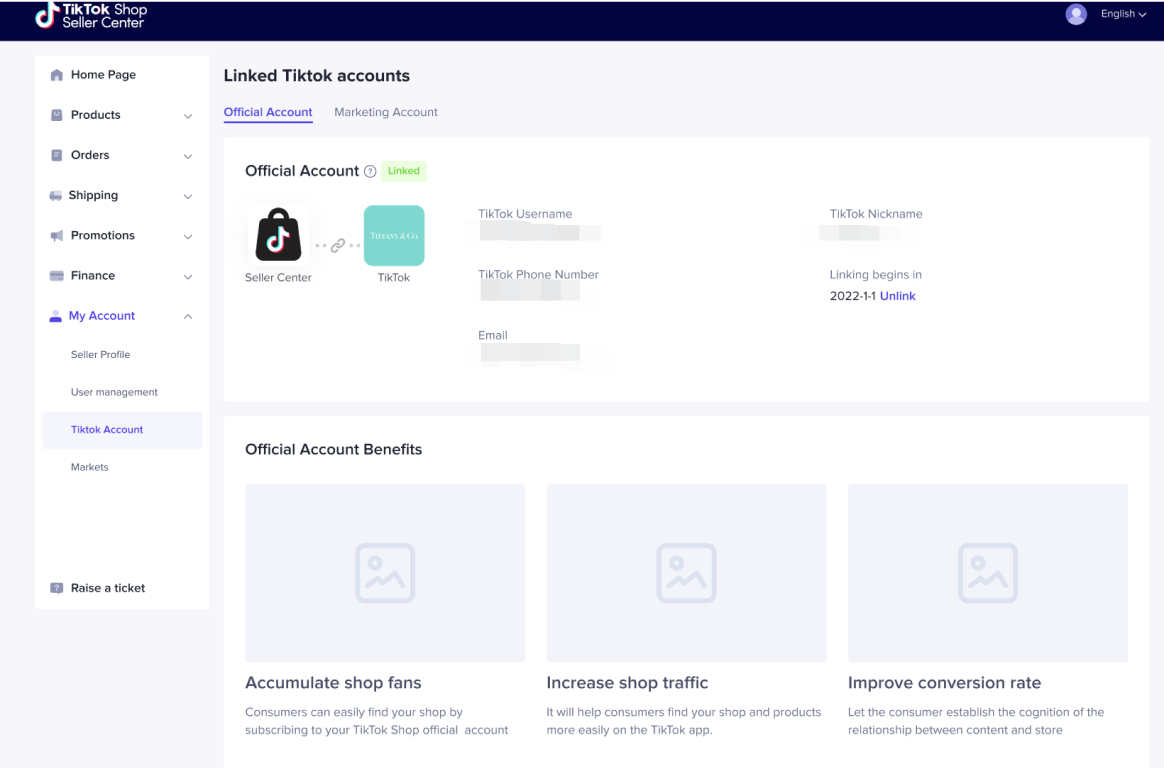Open the English language dropdown
The height and width of the screenshot is (768, 1164).
(1123, 14)
